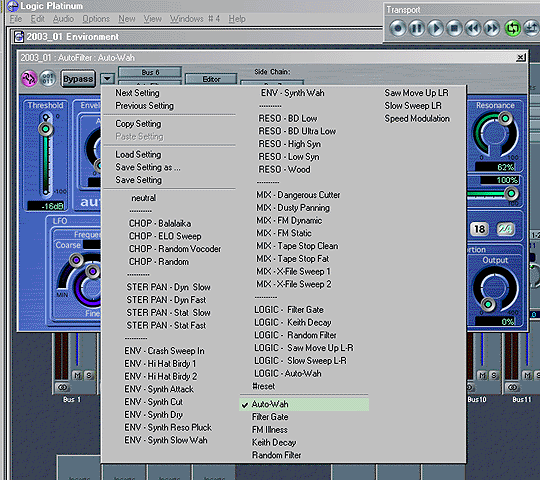
Task: Choose Previous Setting from the menu
Action: tap(144, 106)
